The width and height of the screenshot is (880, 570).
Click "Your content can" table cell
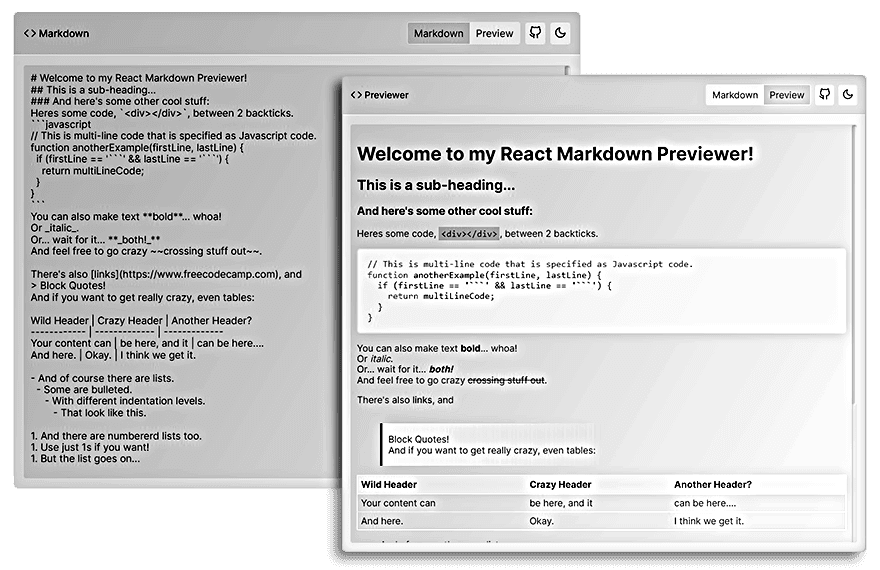398,503
